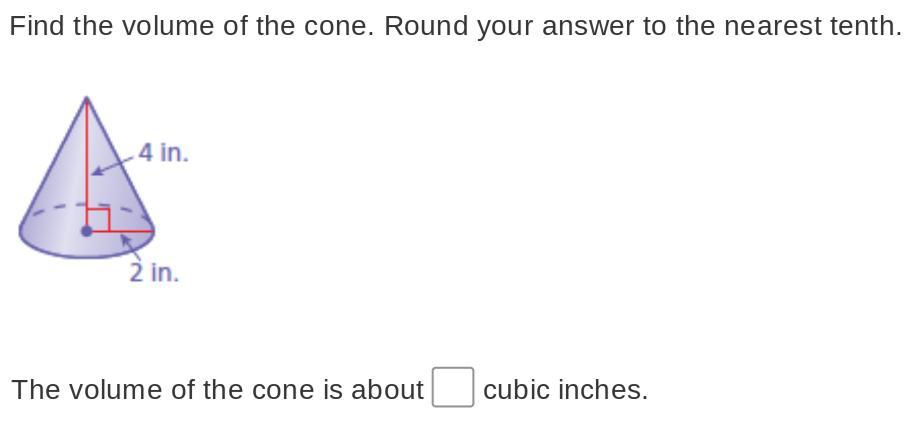Click the red vertical height line
Screen dimensions: 908x423
(87, 162)
